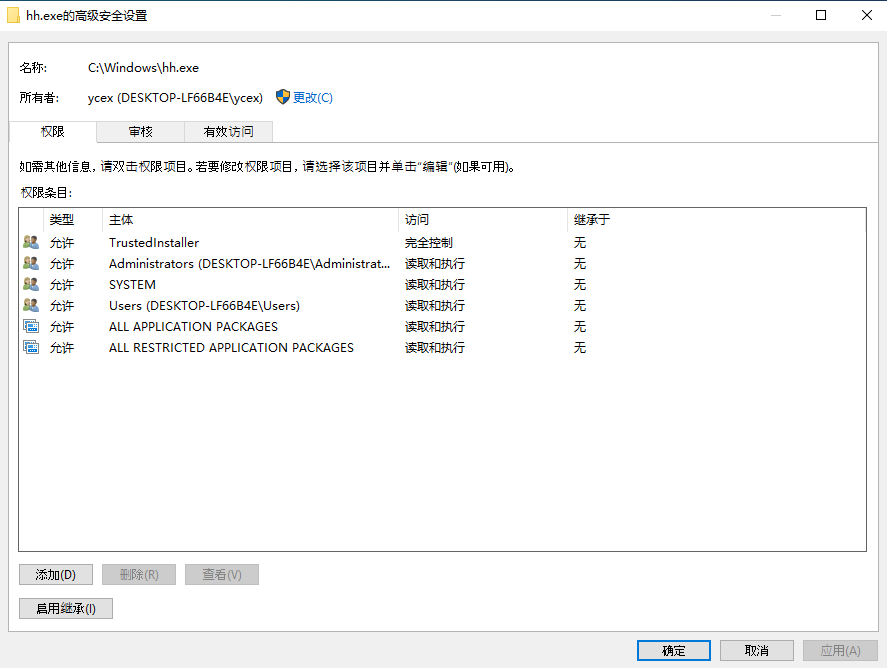
Task: Select the Administrators (DESKTOP-LF66B4E) entry
Action: (x=442, y=264)
